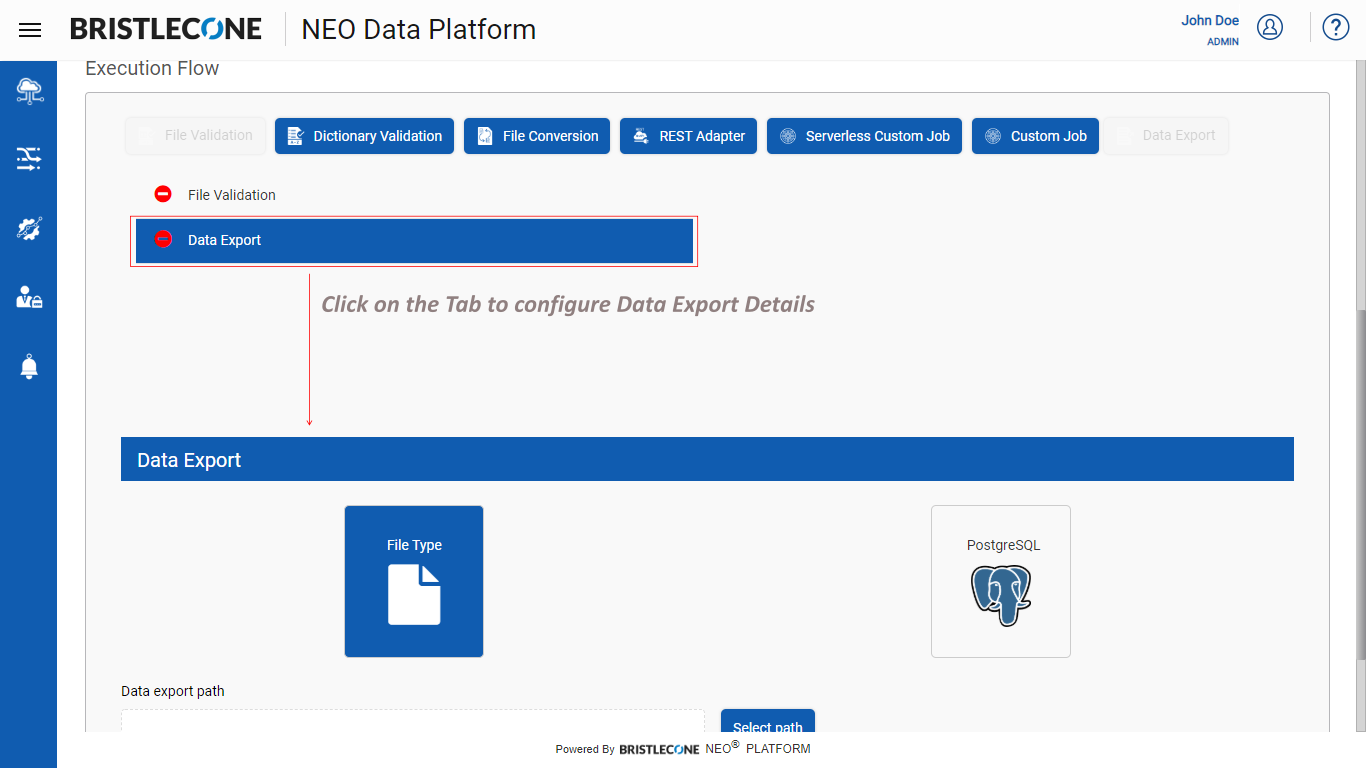Add a REST Adapter step
1366x768 pixels.
(688, 136)
